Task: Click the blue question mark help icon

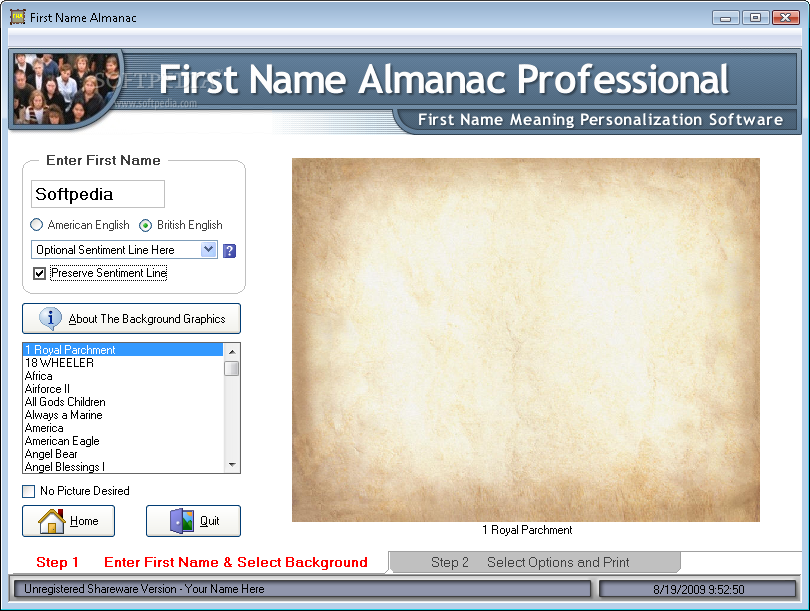Action: click(229, 251)
